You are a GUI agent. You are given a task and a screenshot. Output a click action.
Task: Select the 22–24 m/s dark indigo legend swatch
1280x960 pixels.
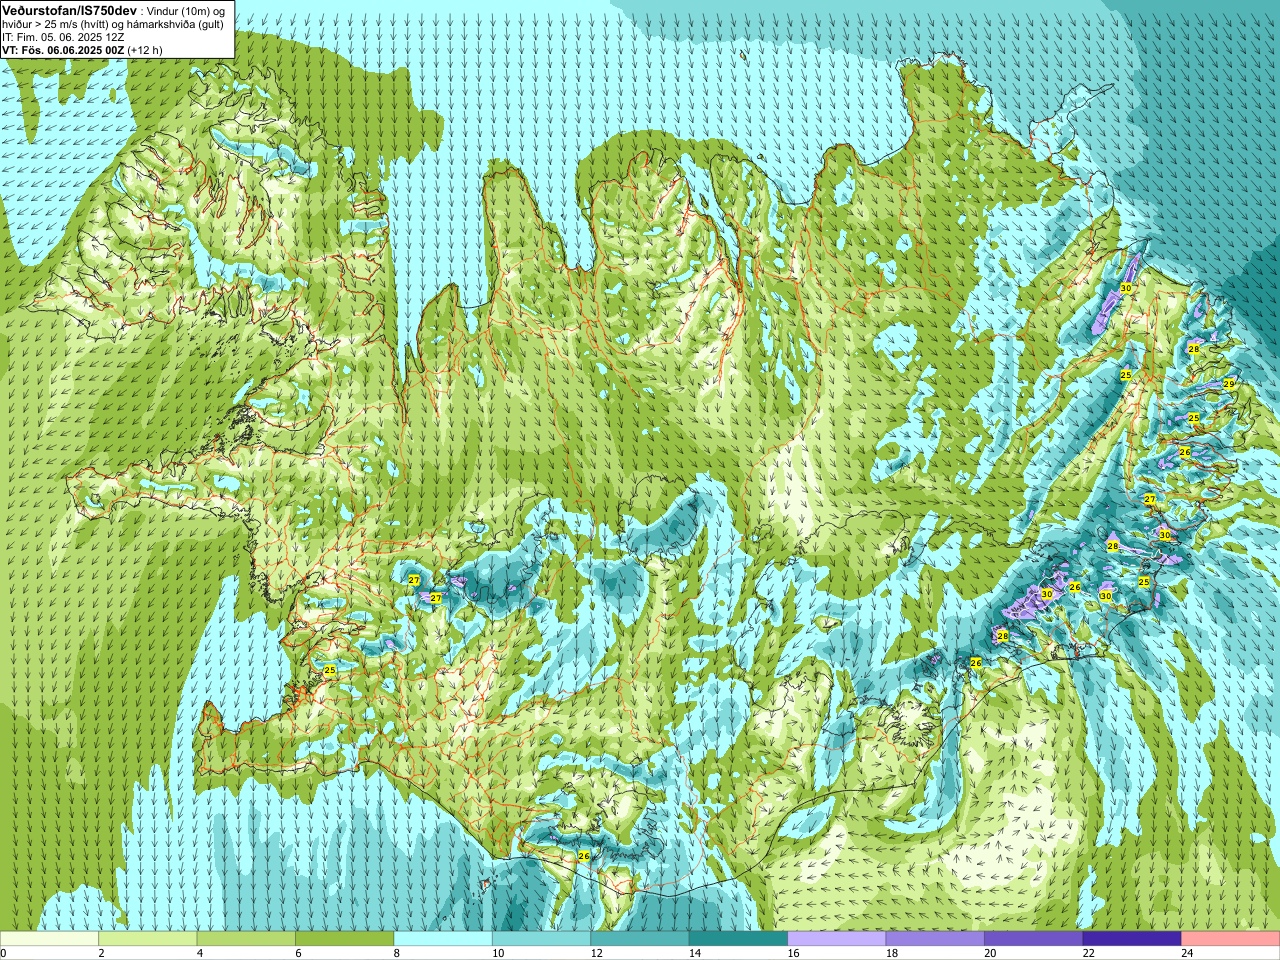click(1132, 939)
